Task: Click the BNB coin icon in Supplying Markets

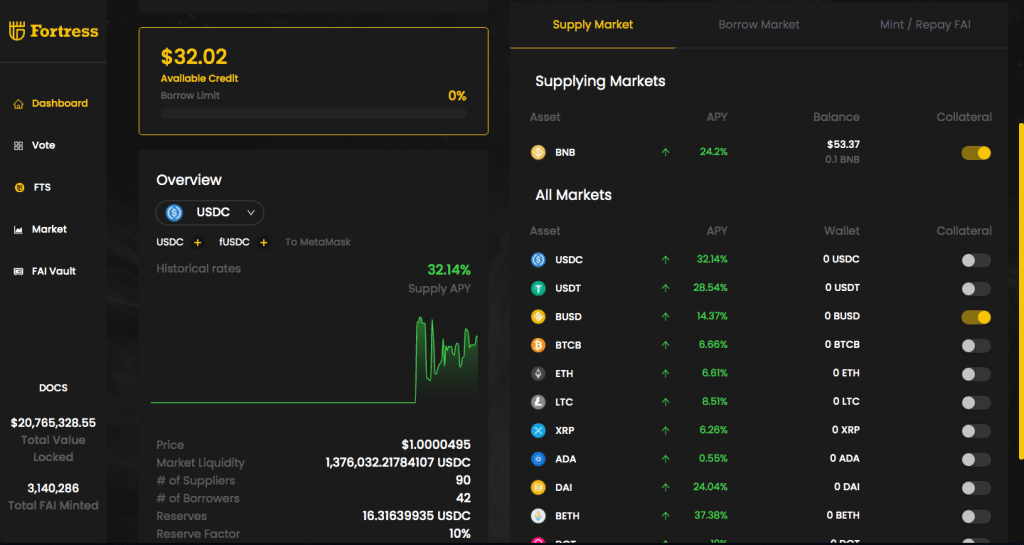Action: coord(538,152)
